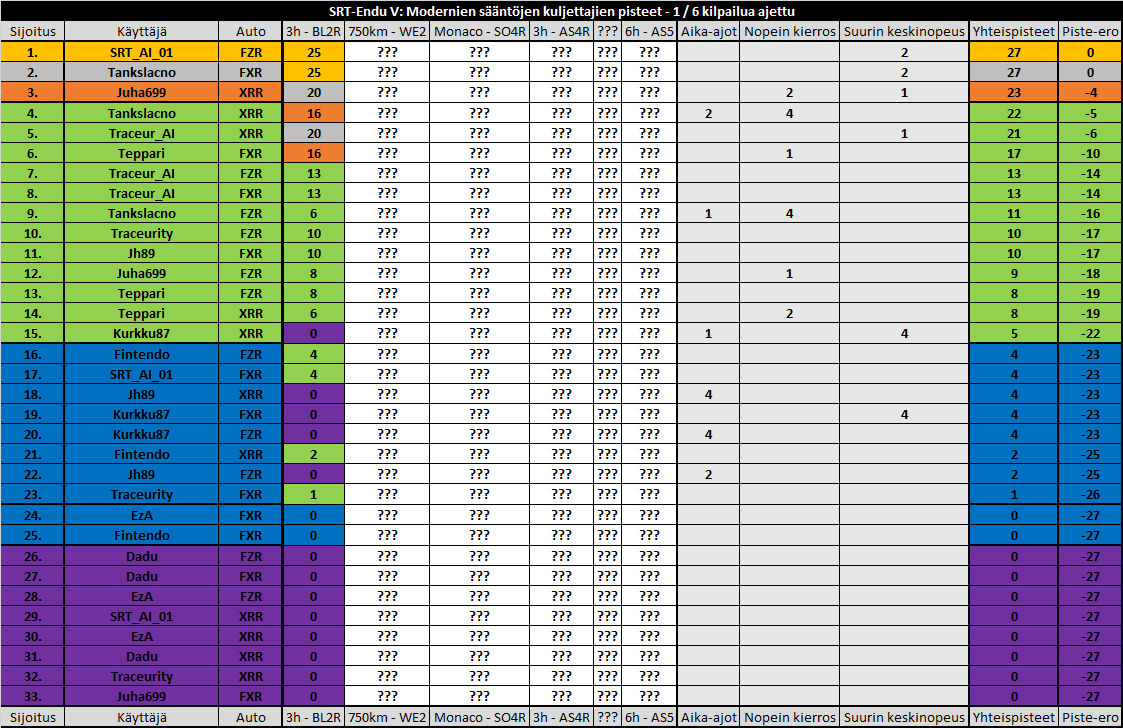Click the Yhteispisteet total showing '11'

point(1013,213)
